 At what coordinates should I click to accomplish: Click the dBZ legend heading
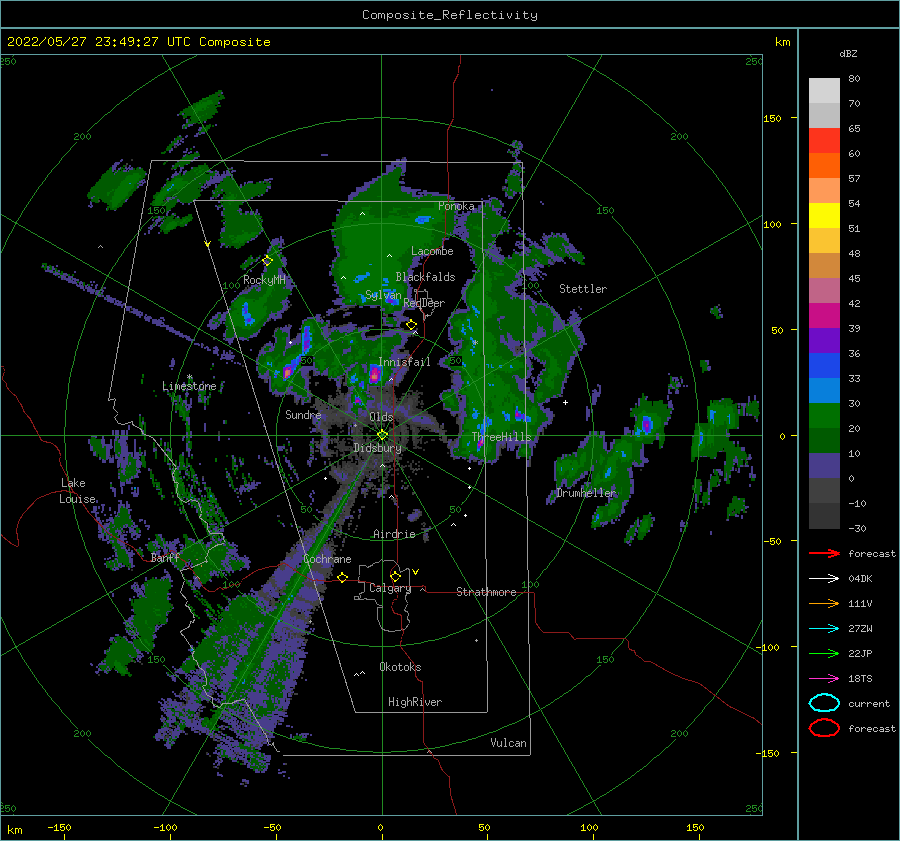click(848, 53)
